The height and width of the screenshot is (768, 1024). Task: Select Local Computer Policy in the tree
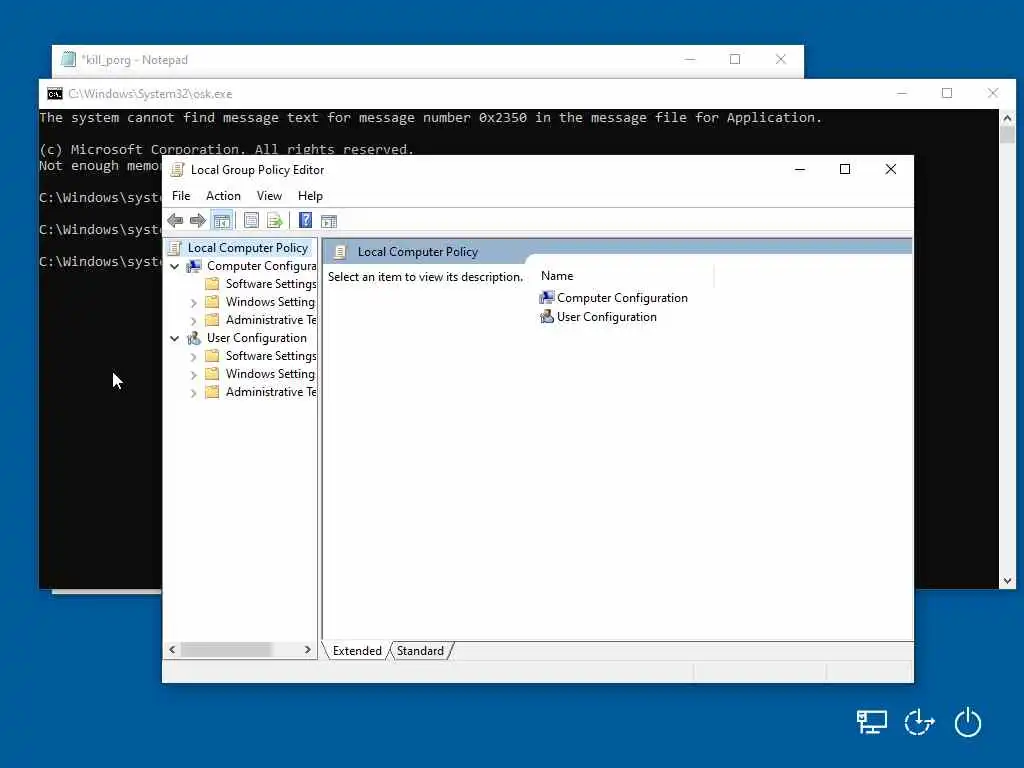248,248
